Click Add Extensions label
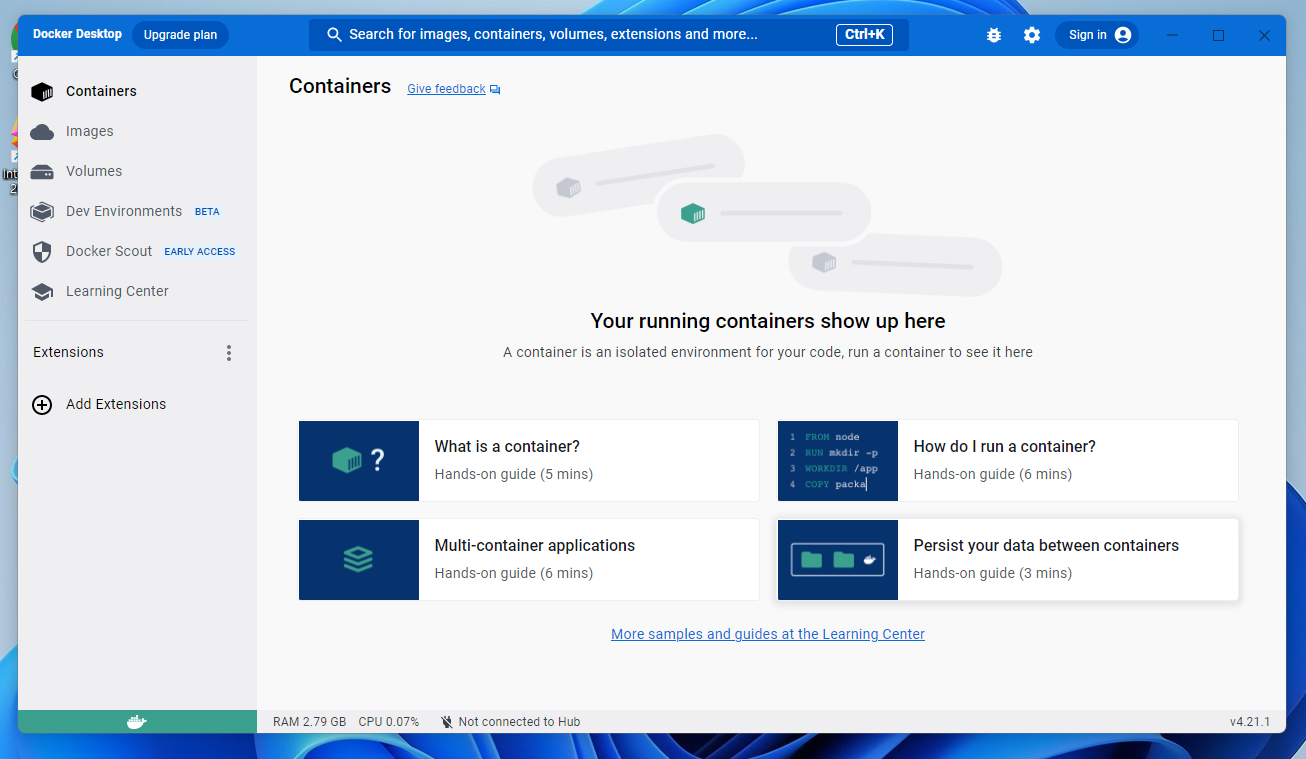 click(x=116, y=405)
